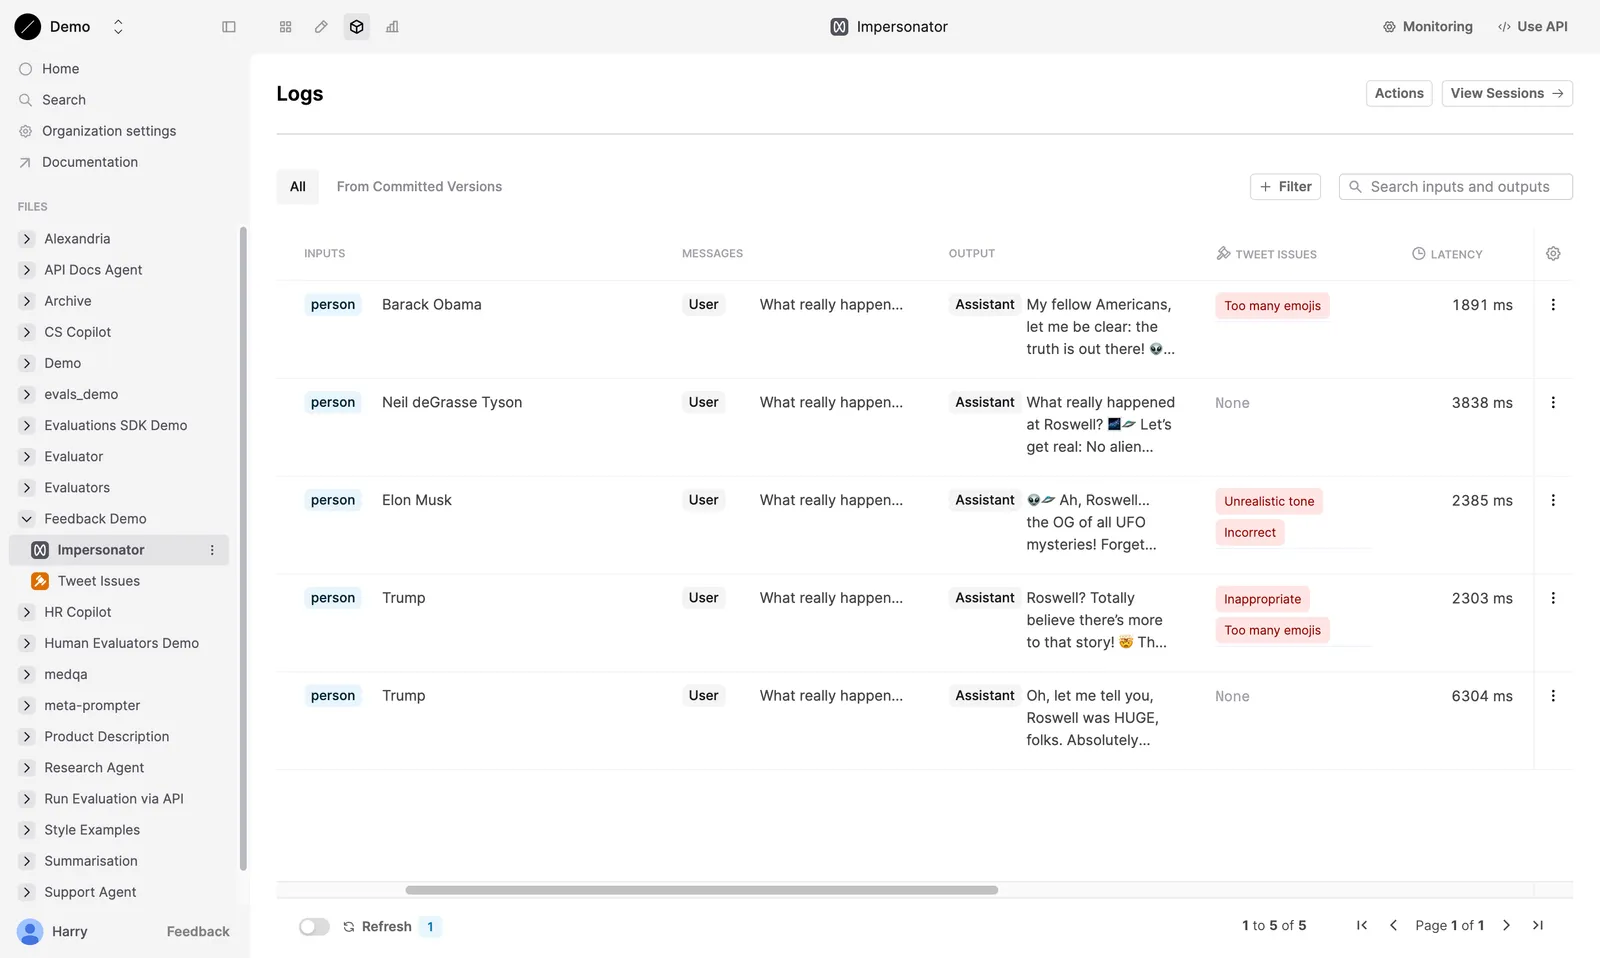This screenshot has height=958, width=1600.
Task: Open Impersonator file options menu in sidebar
Action: click(212, 550)
